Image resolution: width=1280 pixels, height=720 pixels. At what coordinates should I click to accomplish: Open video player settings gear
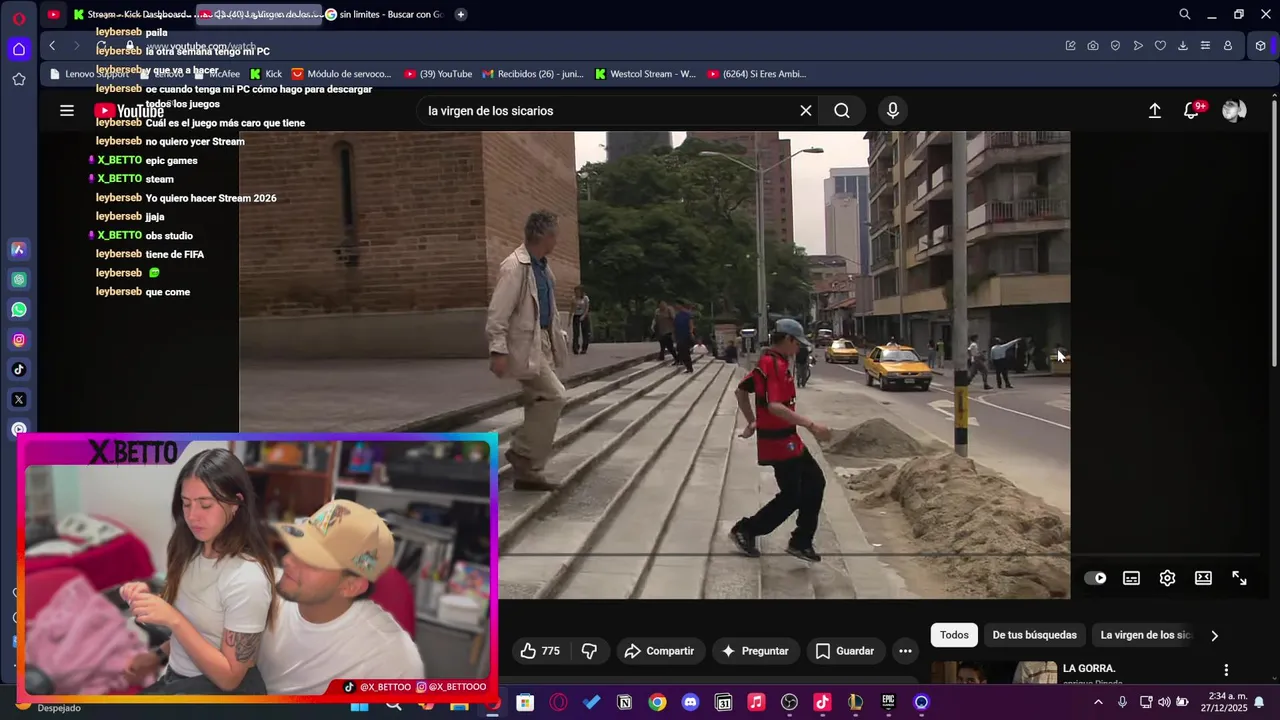(1167, 578)
